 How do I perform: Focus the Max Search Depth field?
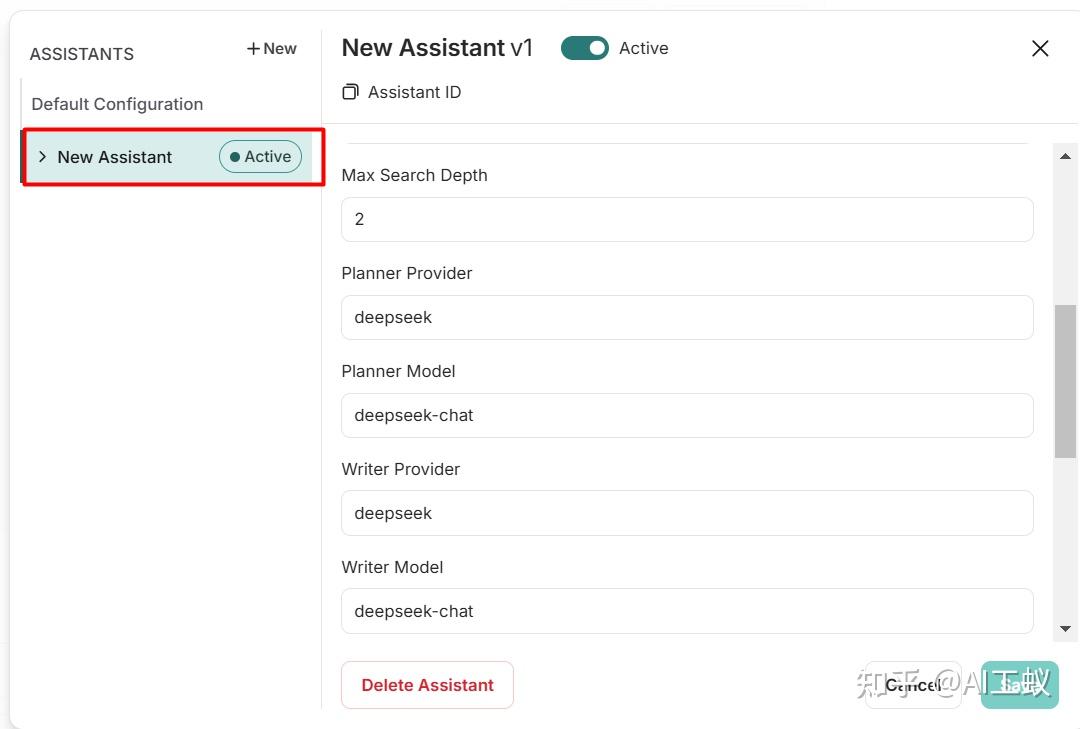click(687, 219)
